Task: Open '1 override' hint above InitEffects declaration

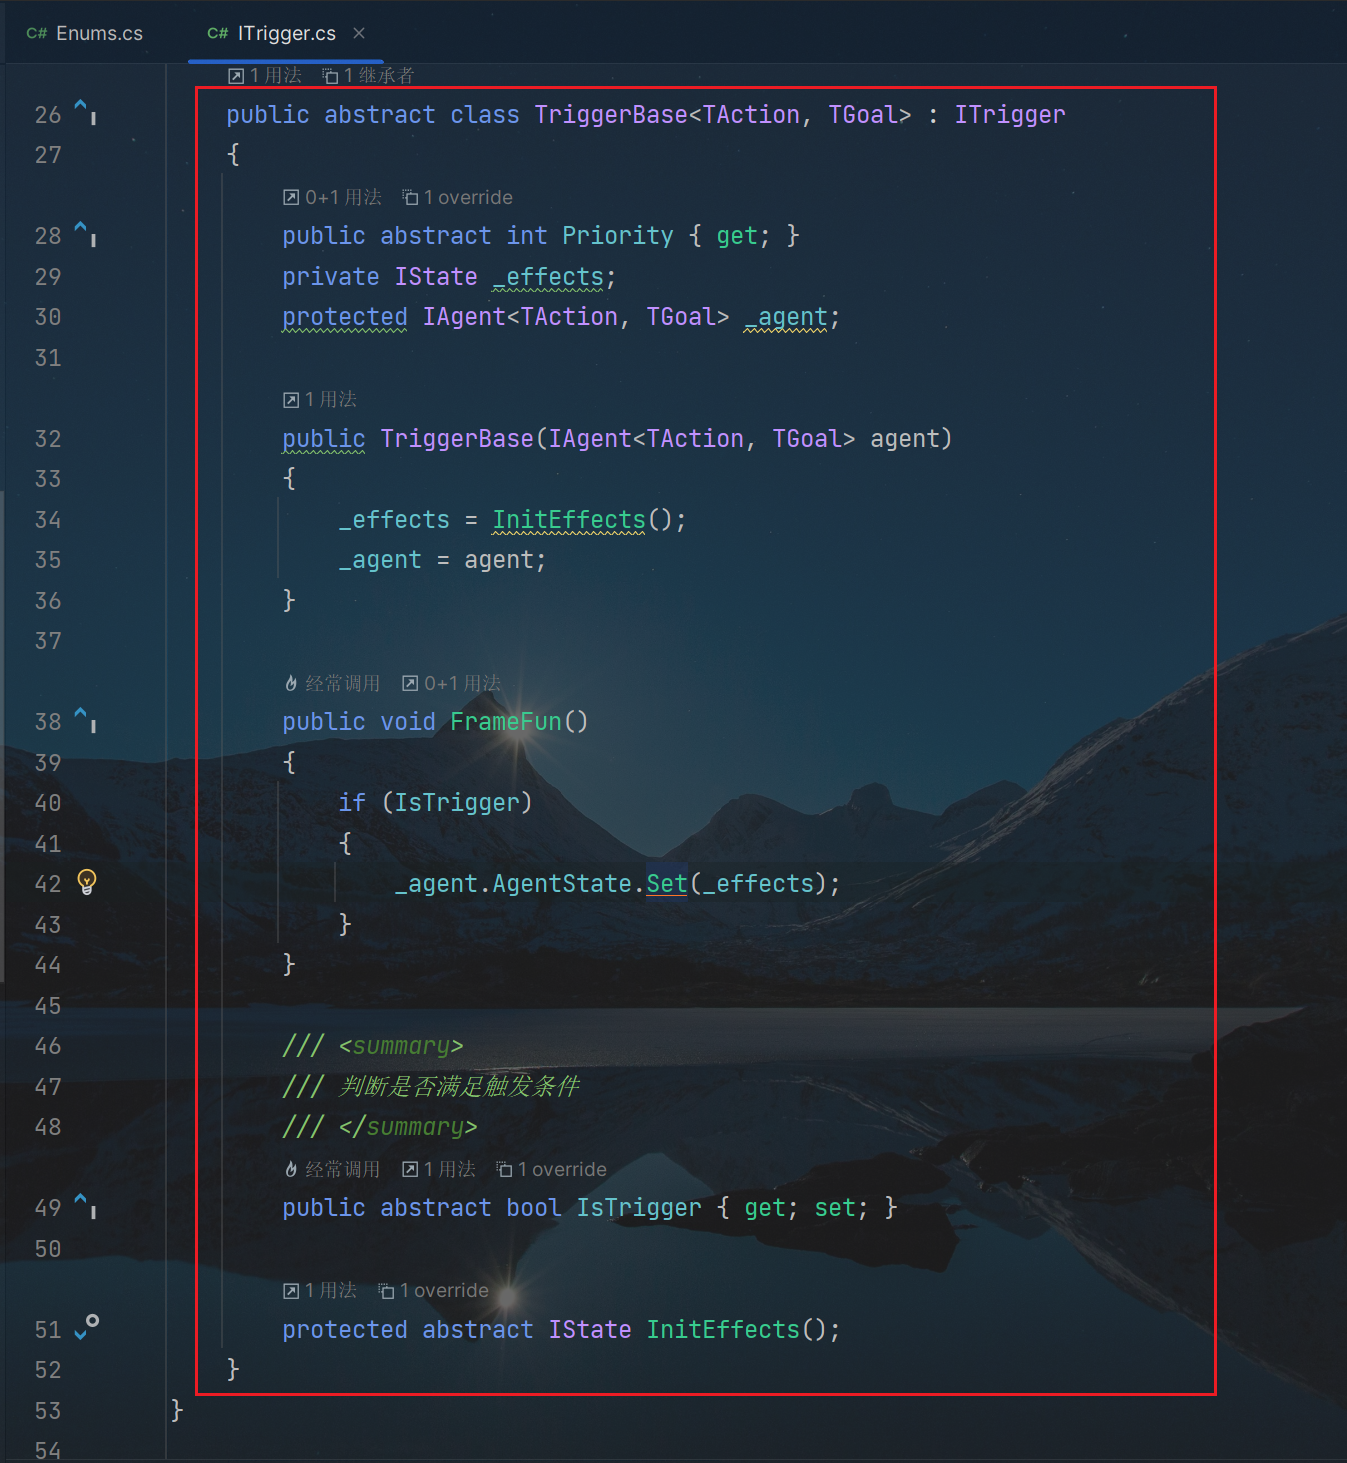Action: point(434,1290)
